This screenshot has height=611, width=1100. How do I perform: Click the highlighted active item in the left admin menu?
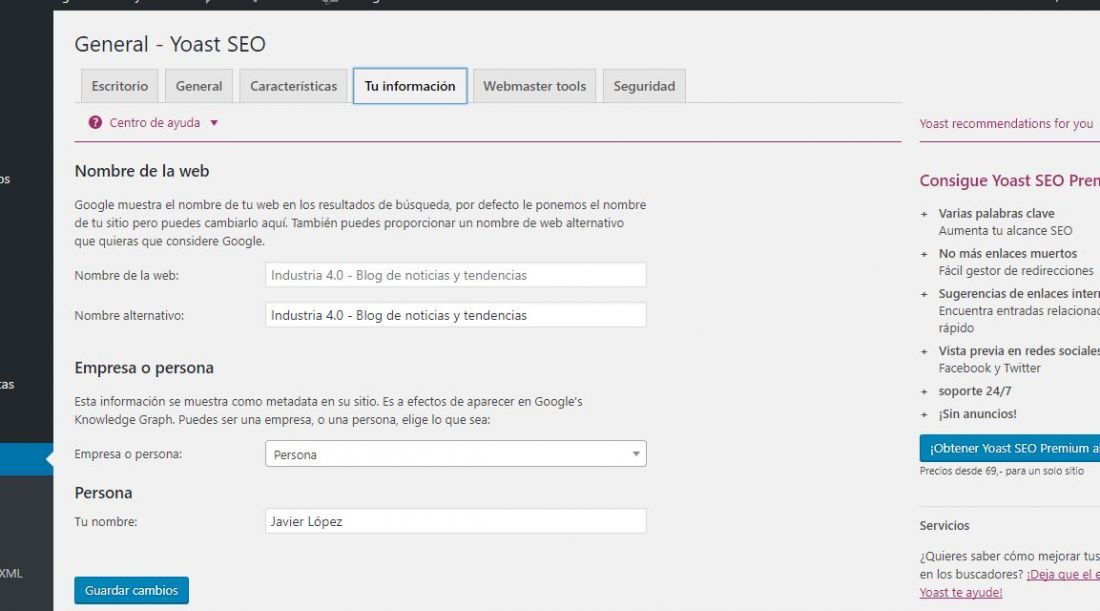pos(26,459)
